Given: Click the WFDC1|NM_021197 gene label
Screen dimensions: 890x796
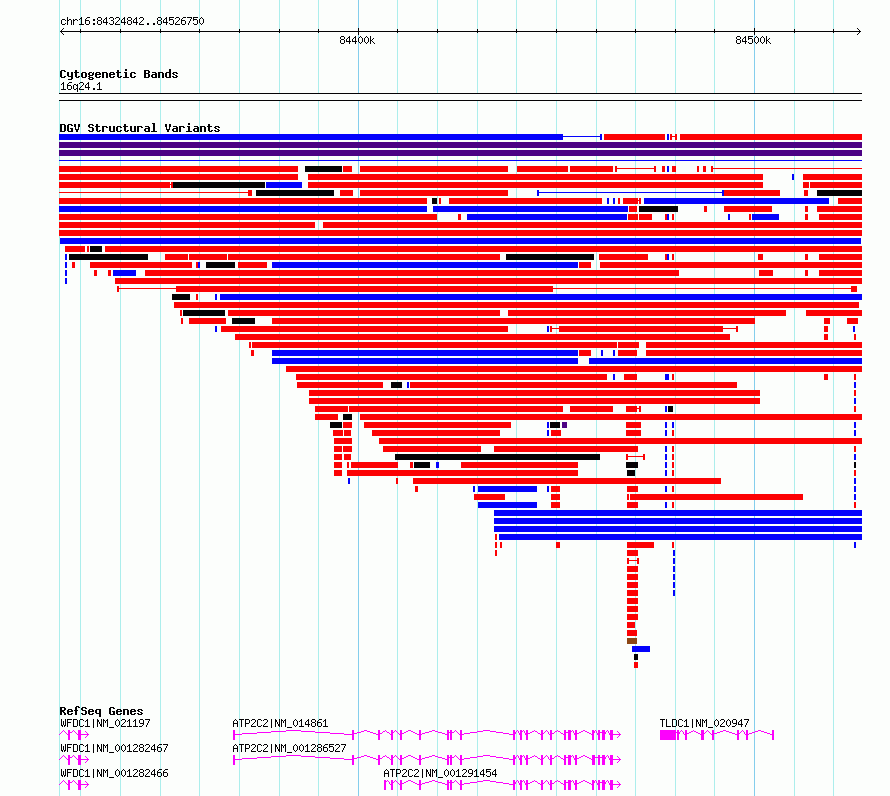Looking at the screenshot, I should point(105,723).
